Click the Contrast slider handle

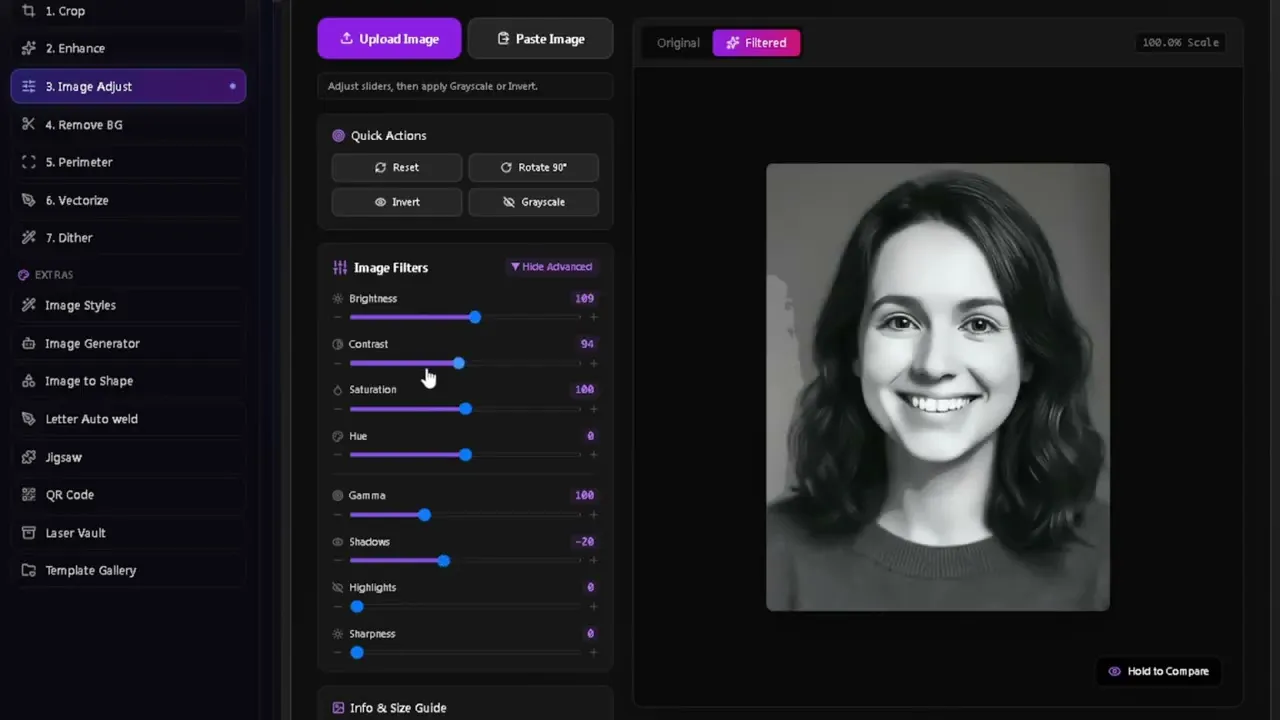tap(458, 363)
